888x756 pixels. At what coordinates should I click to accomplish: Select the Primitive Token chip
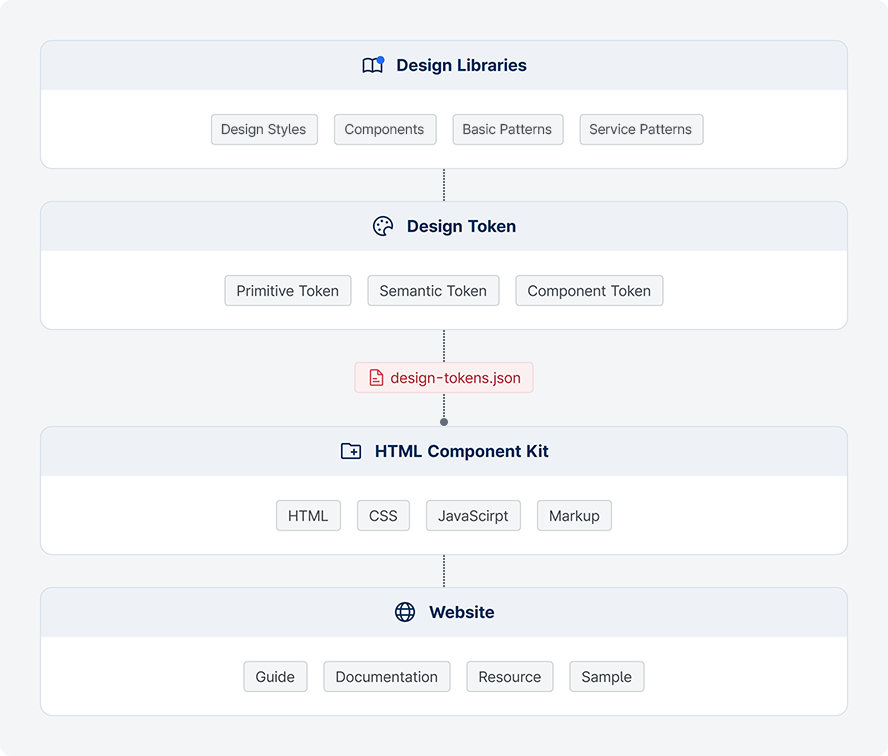click(x=288, y=291)
